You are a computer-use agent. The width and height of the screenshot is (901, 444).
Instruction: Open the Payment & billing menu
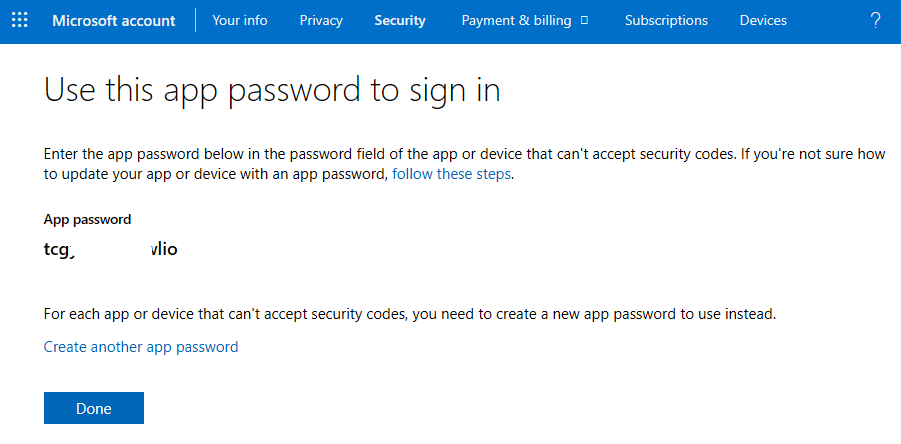click(x=516, y=20)
